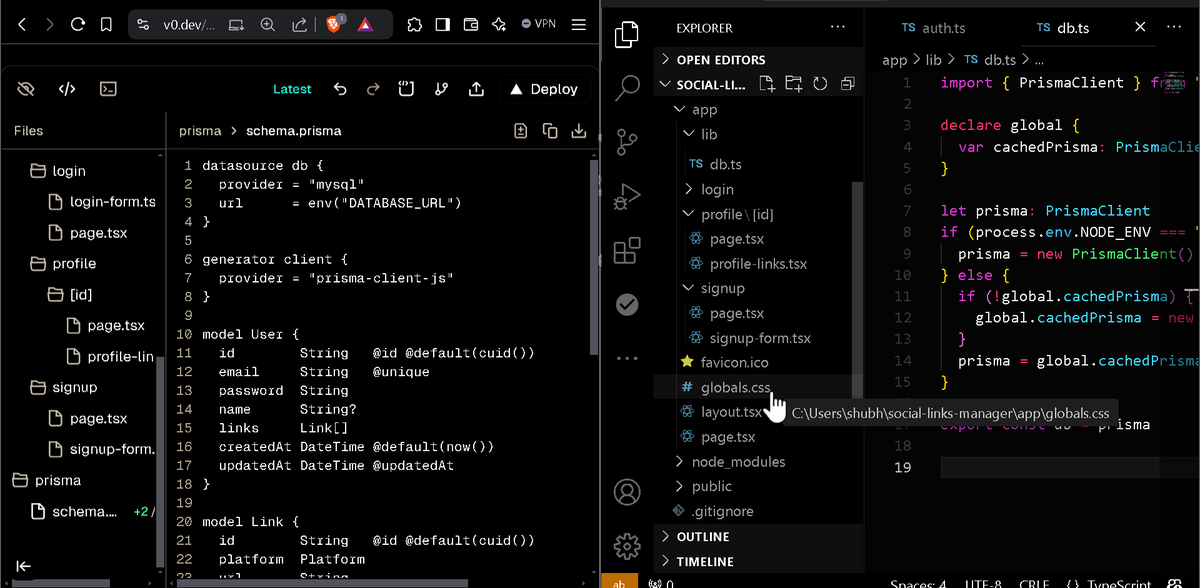The width and height of the screenshot is (1200, 588).
Task: Undo the last v0 change
Action: point(340,89)
